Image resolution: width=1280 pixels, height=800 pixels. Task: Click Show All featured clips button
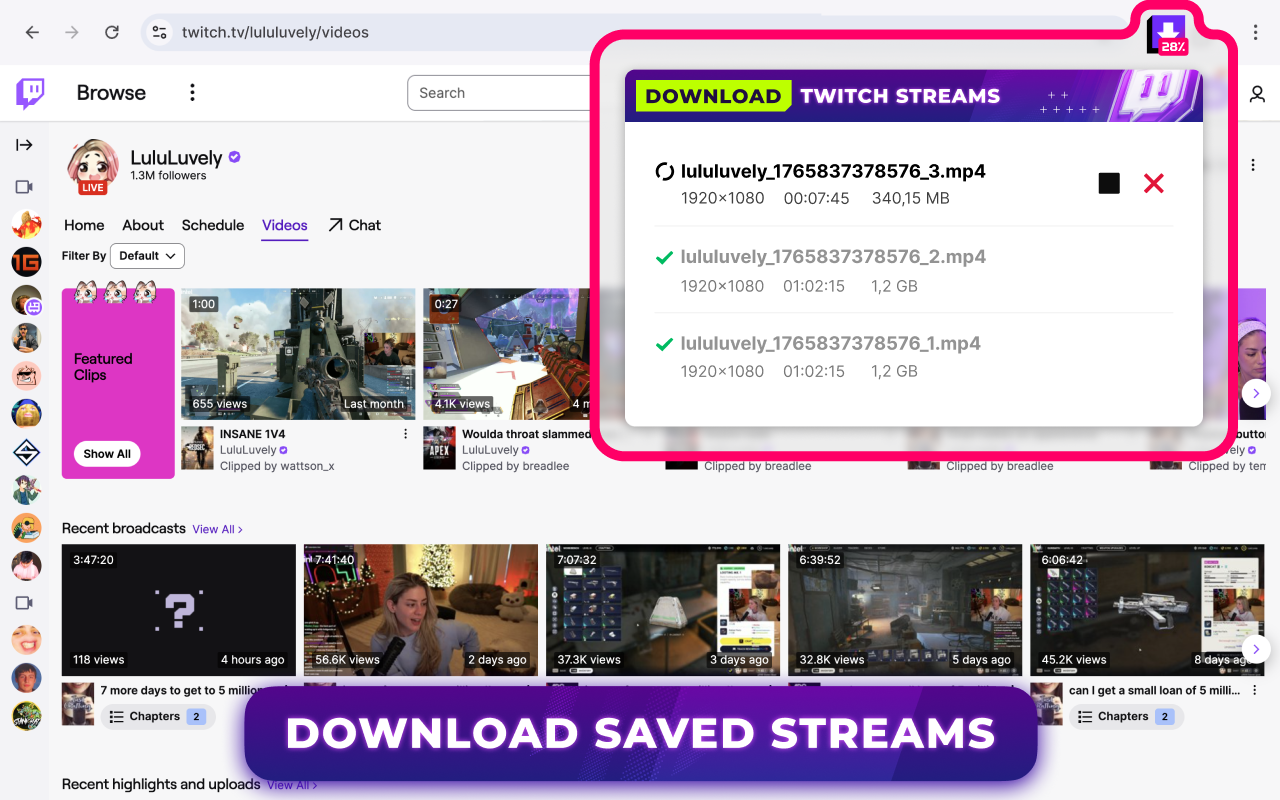(x=107, y=454)
